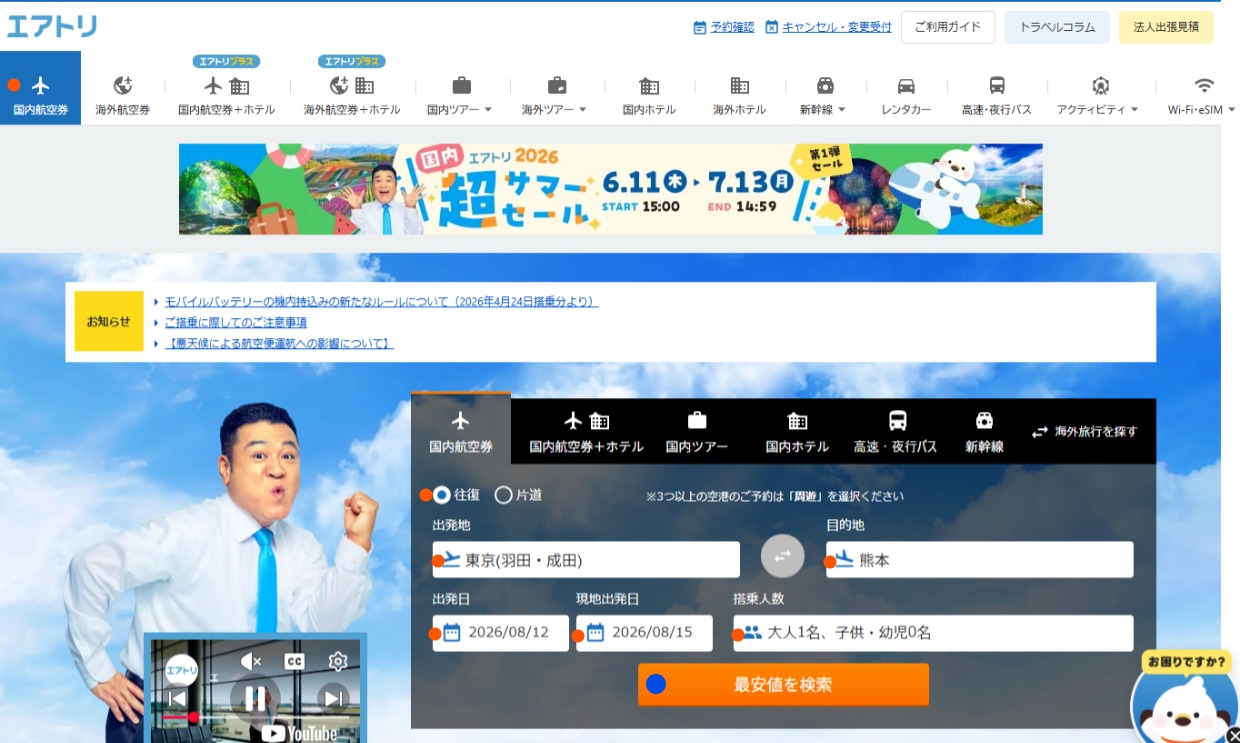Expand the 国内ツアー top navigation dropdown
This screenshot has width=1240, height=743.
pos(460,96)
